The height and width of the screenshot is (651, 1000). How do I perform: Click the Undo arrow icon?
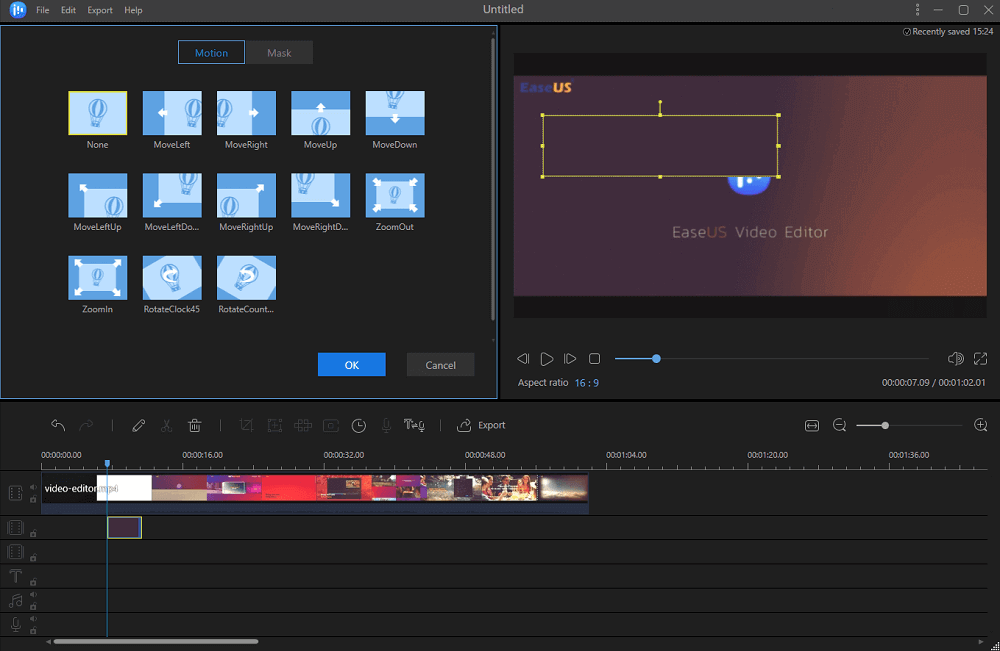coord(59,425)
